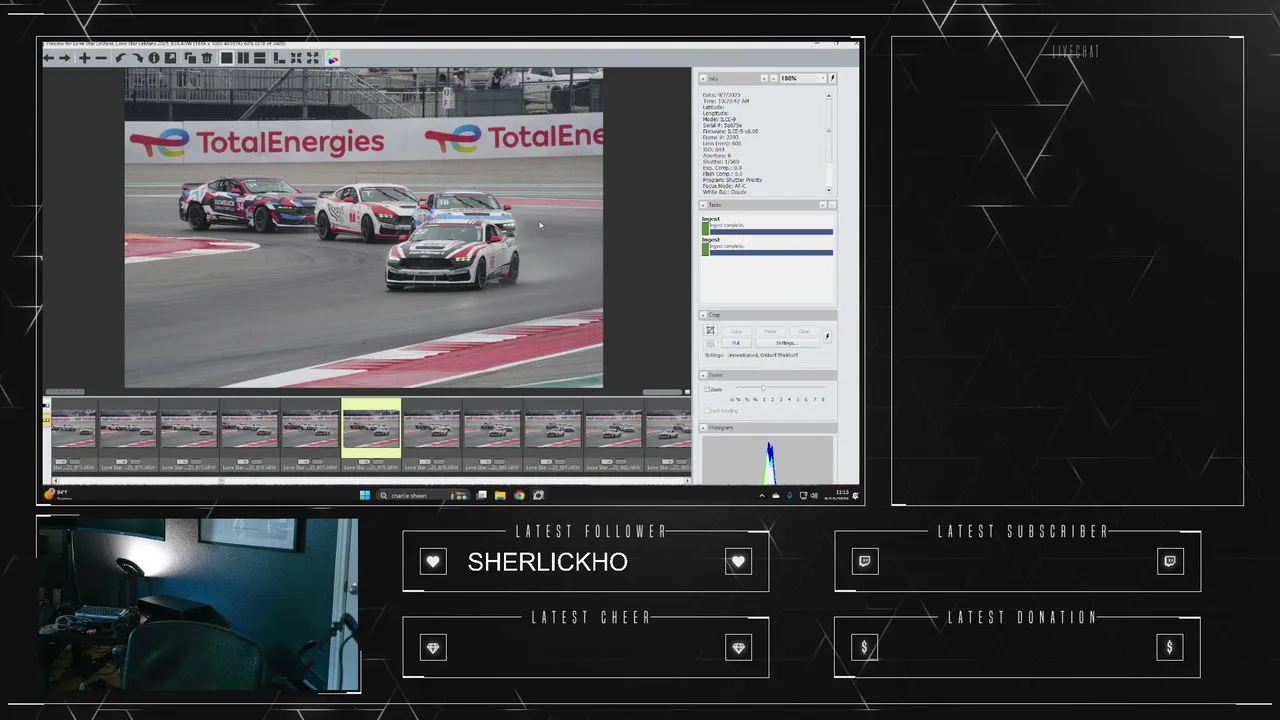Toggle the crop preview eye icon
Viewport: 1280px width, 720px height.
pyautogui.click(x=710, y=344)
